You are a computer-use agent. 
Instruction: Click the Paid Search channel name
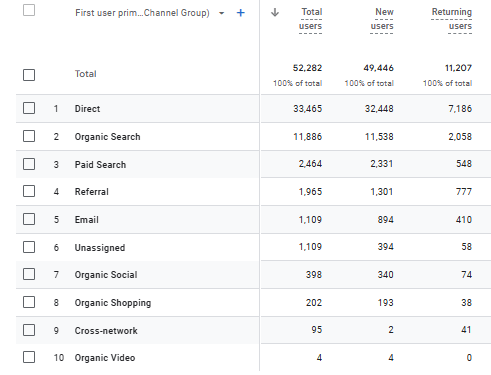point(100,165)
